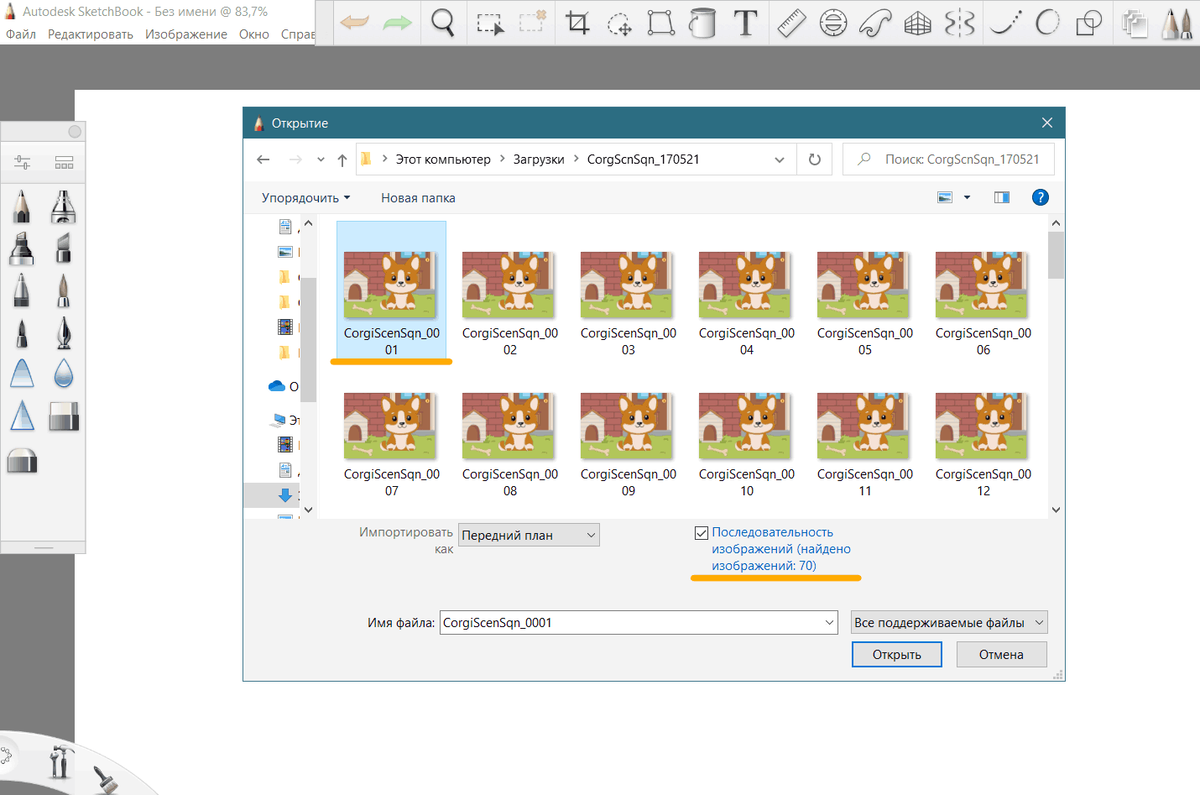Click the Undo arrow in the SketchBook toolbar
Image resolution: width=1200 pixels, height=795 pixels.
tap(354, 22)
